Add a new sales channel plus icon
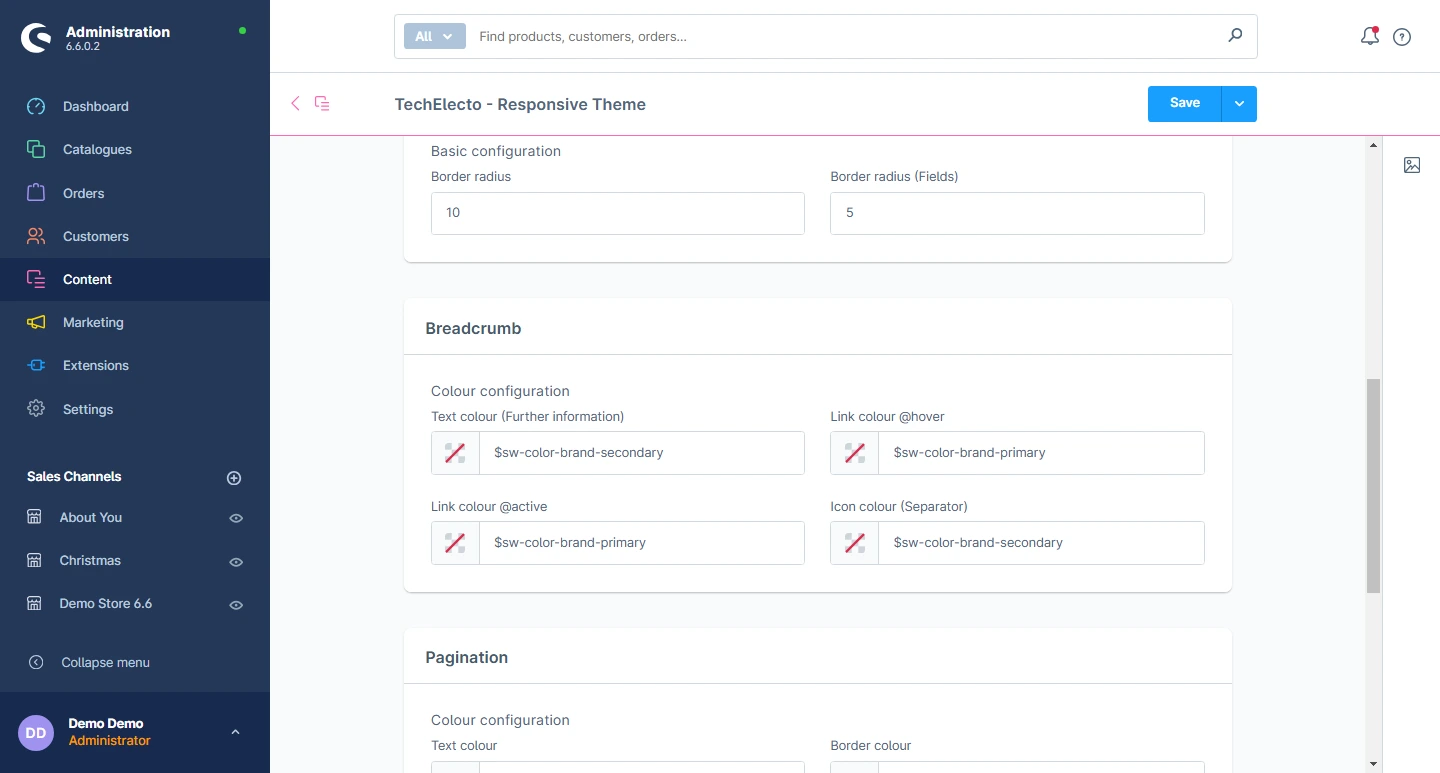Screen dimensions: 1440x773 click(234, 478)
